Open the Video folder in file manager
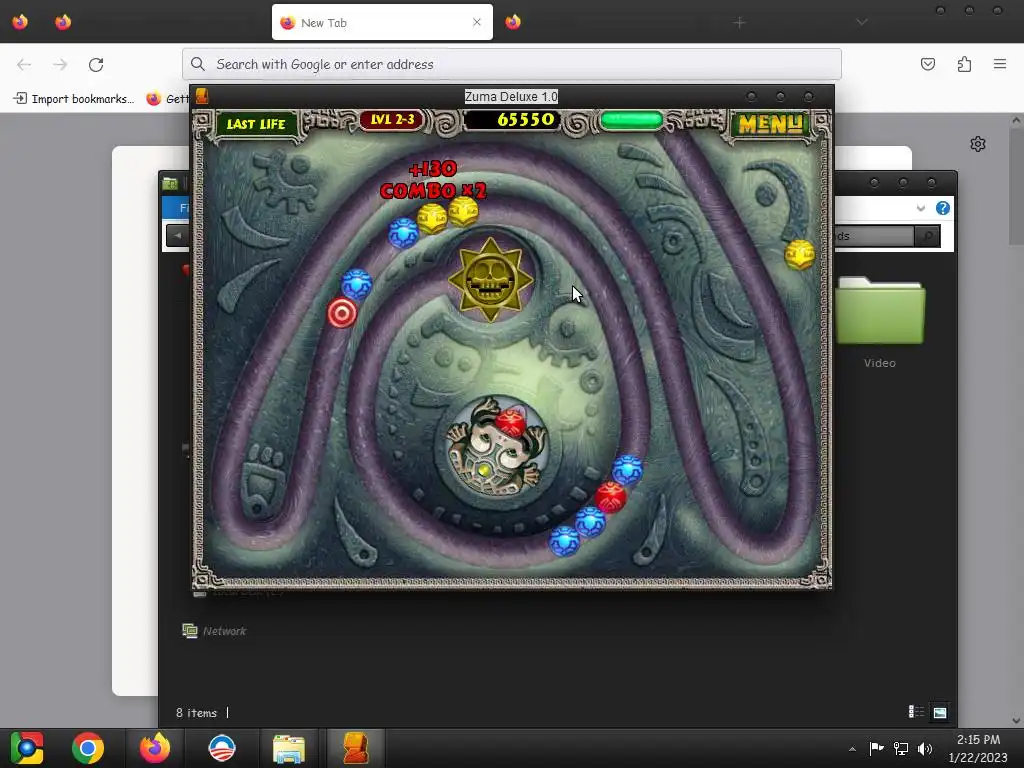Viewport: 1024px width, 768px height. (x=880, y=322)
